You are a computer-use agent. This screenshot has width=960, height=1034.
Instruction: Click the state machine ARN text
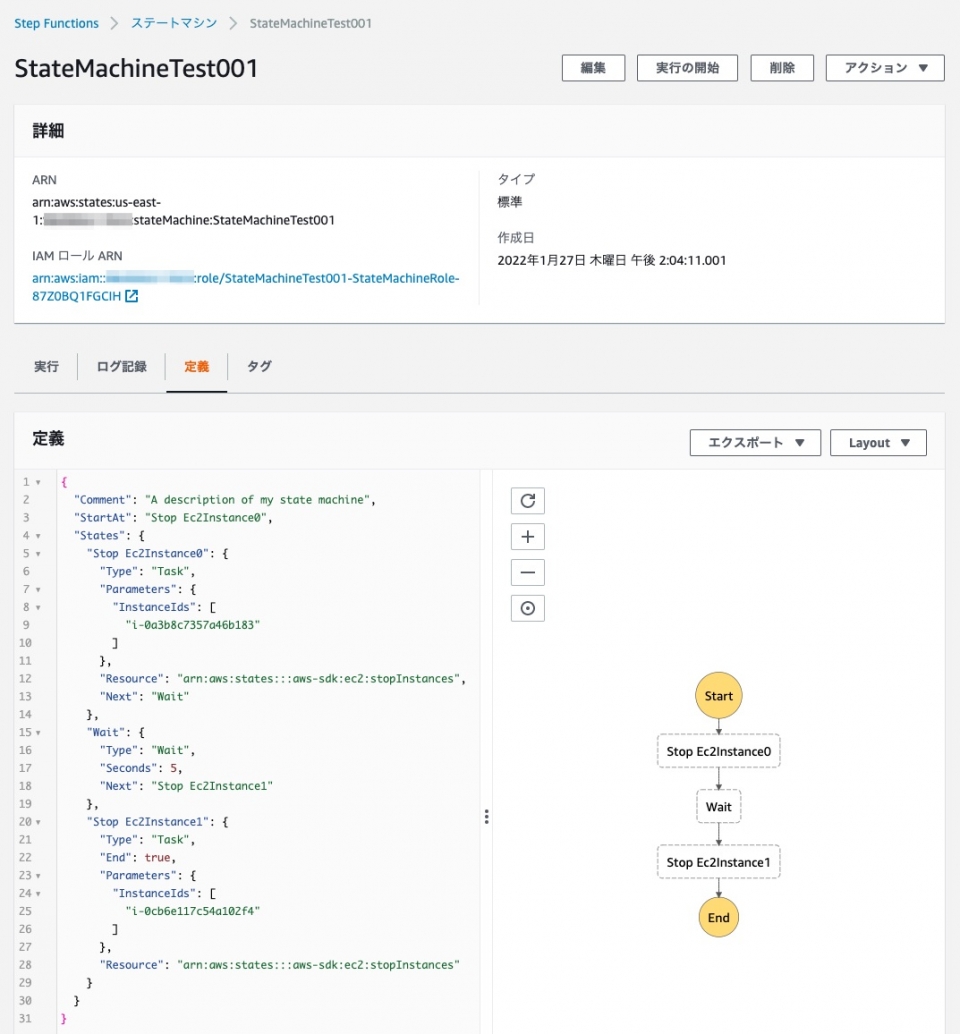pyautogui.click(x=183, y=211)
